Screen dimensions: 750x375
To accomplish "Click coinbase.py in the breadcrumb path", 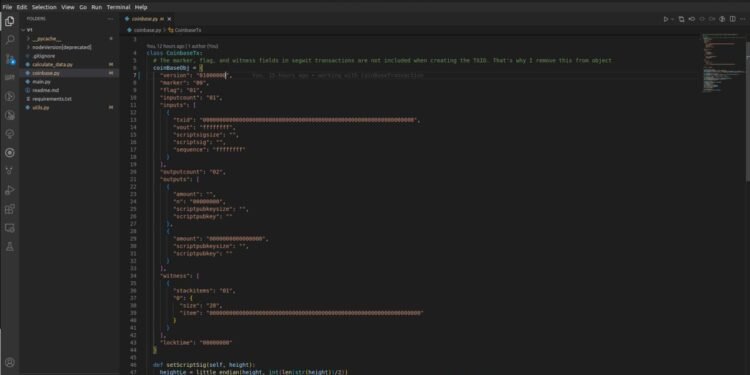I will tap(148, 30).
